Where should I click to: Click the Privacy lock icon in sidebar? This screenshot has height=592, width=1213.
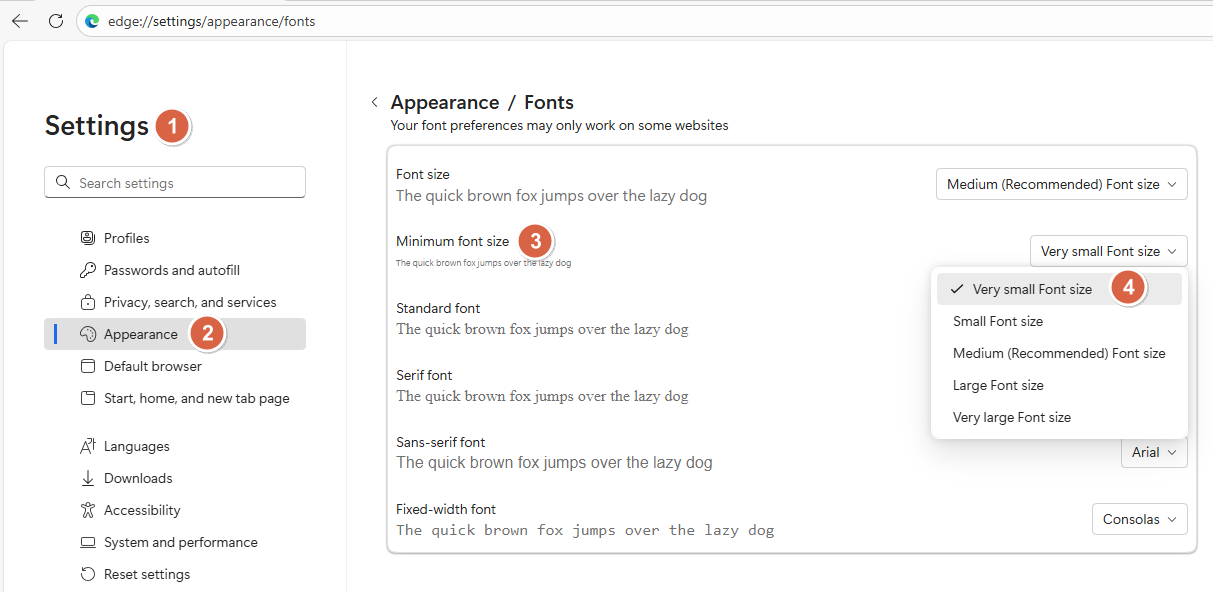click(x=87, y=302)
